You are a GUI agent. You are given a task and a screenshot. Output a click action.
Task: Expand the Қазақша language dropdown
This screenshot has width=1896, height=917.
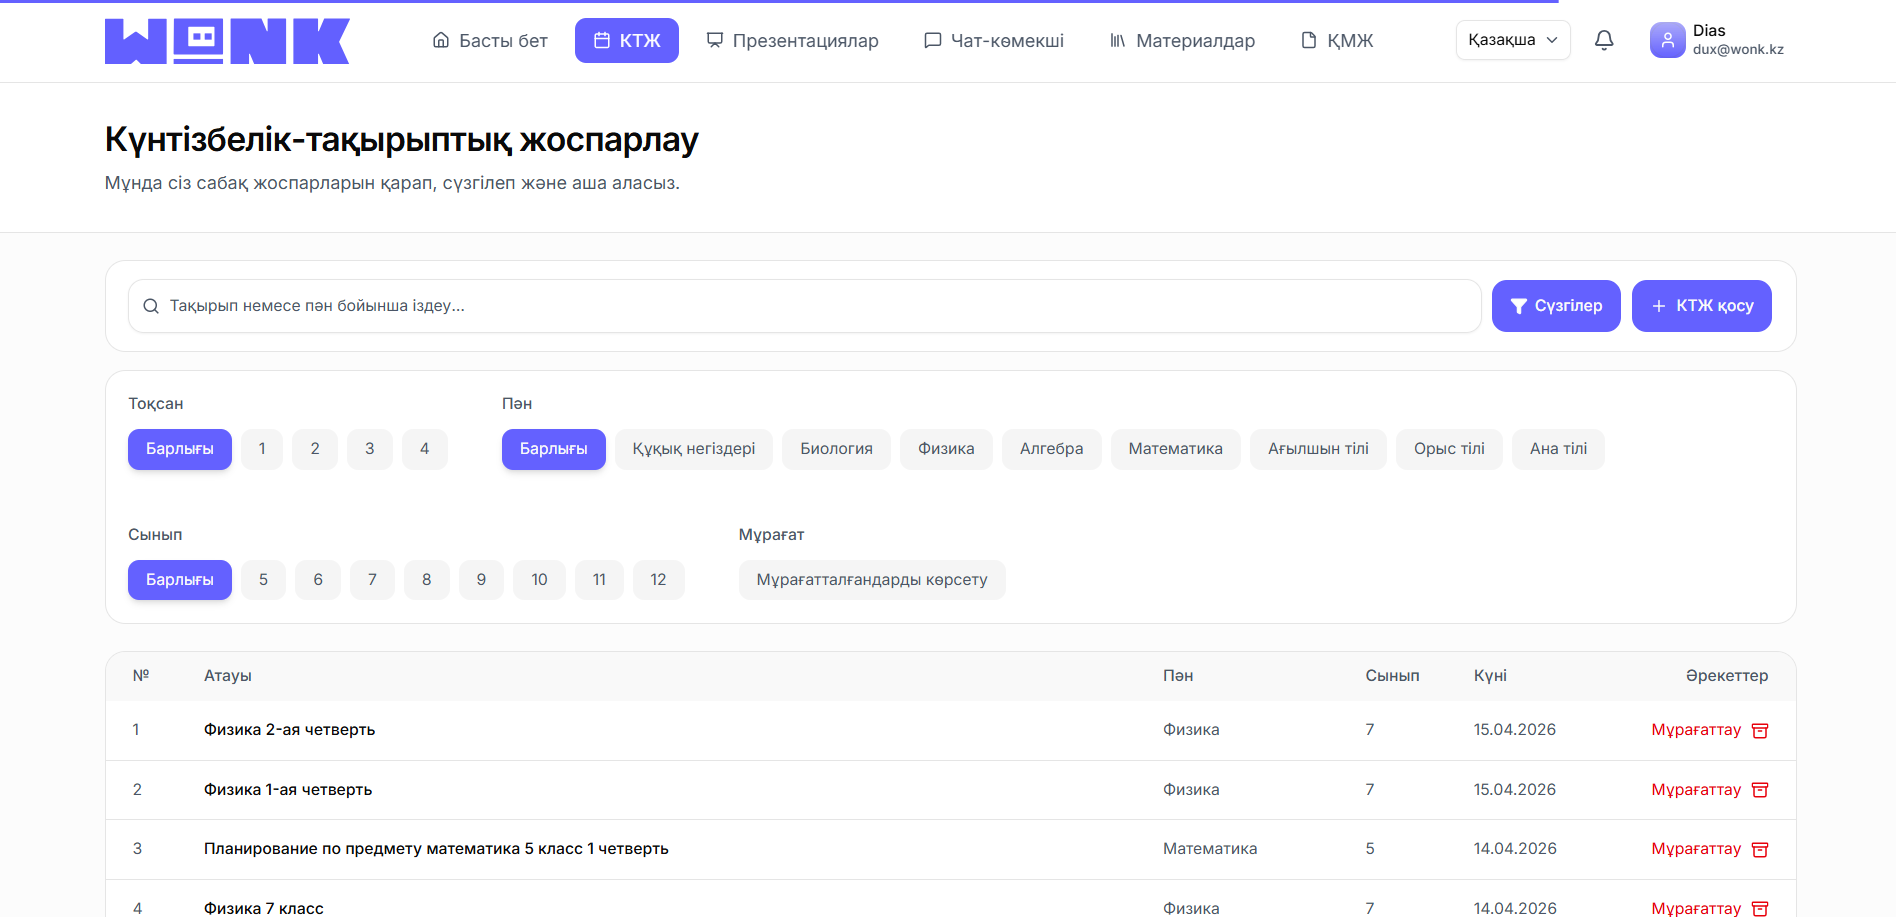point(1512,40)
